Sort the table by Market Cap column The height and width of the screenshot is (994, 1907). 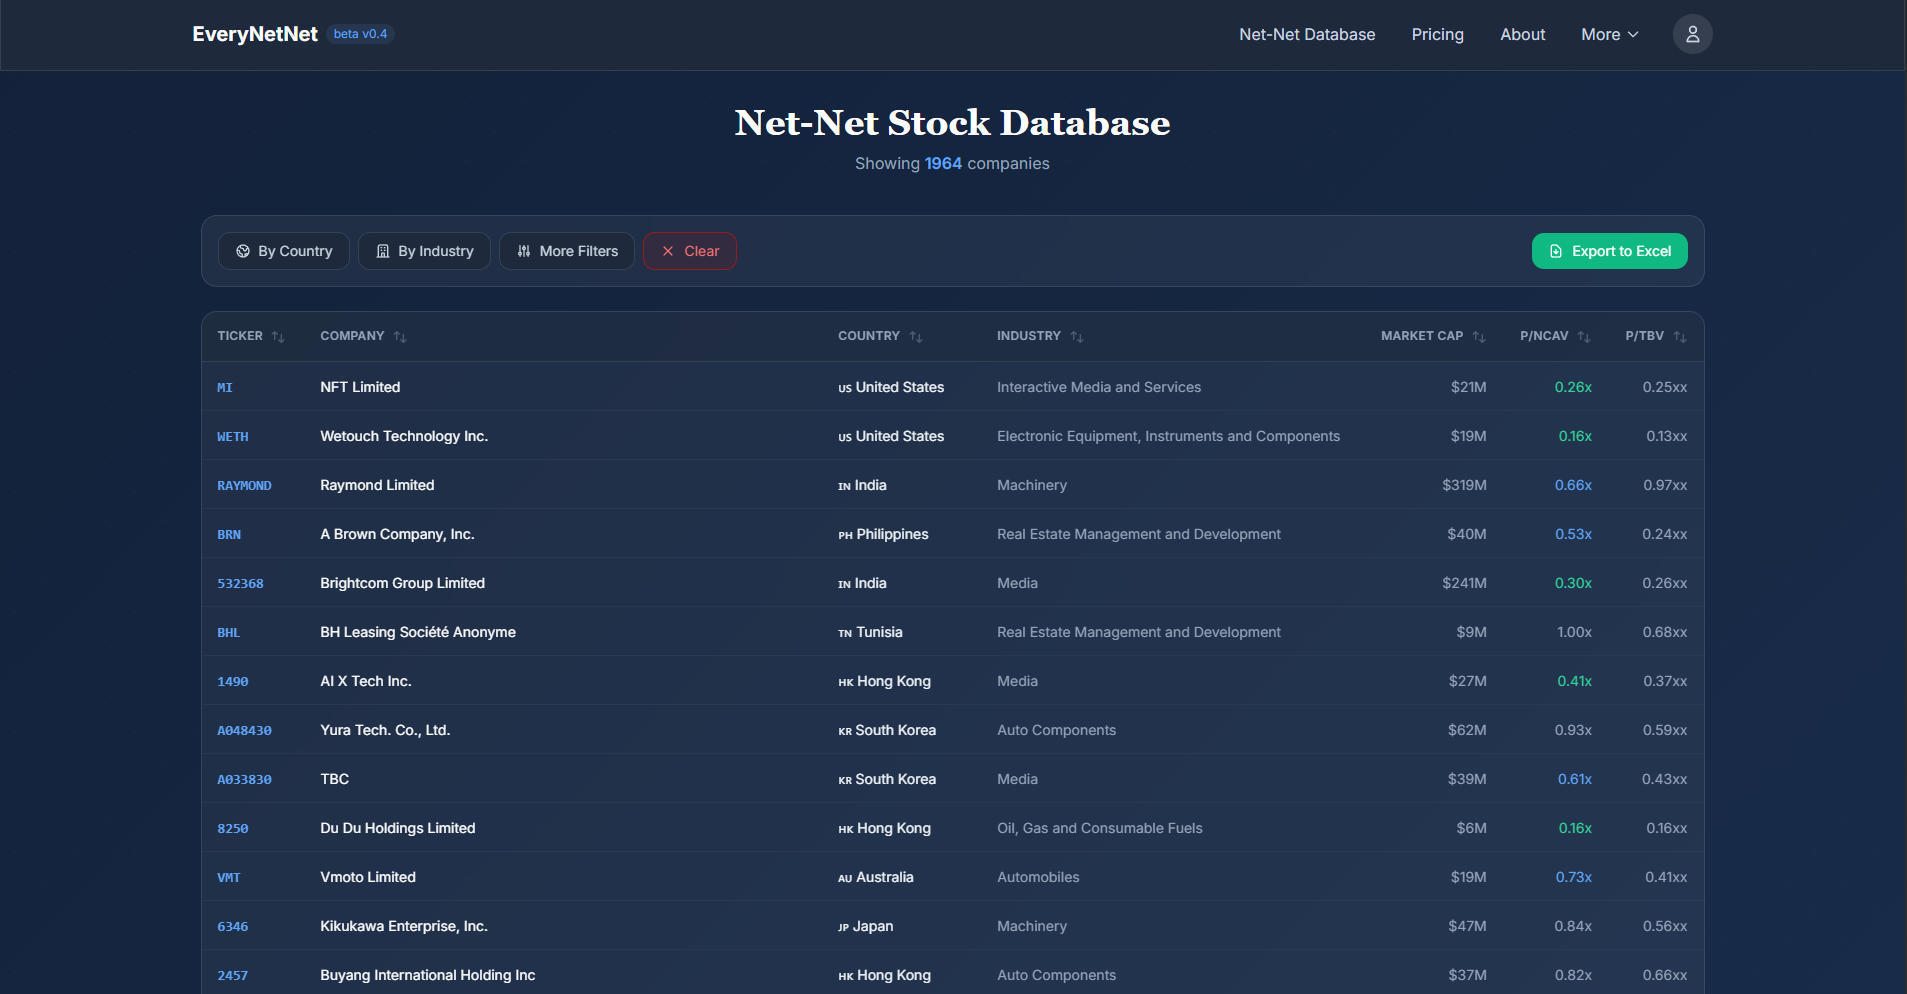click(1477, 336)
